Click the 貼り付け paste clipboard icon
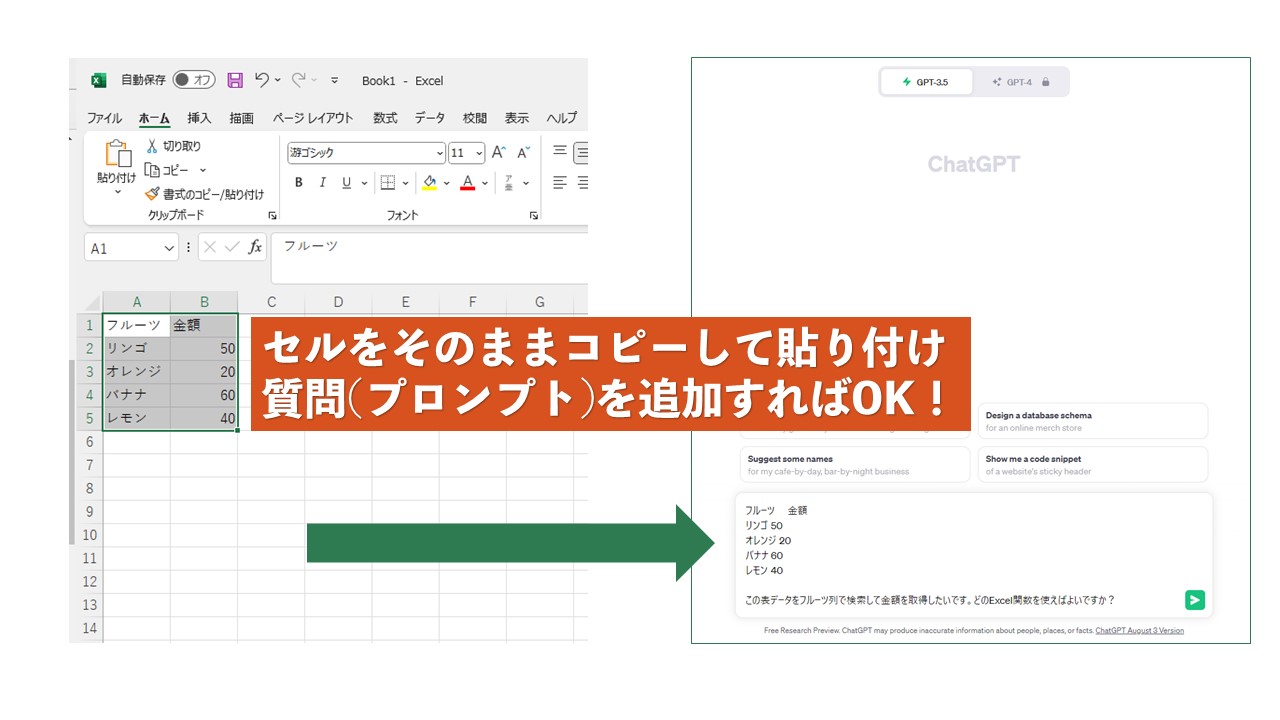Screen dimensions: 1280x720 click(117, 153)
